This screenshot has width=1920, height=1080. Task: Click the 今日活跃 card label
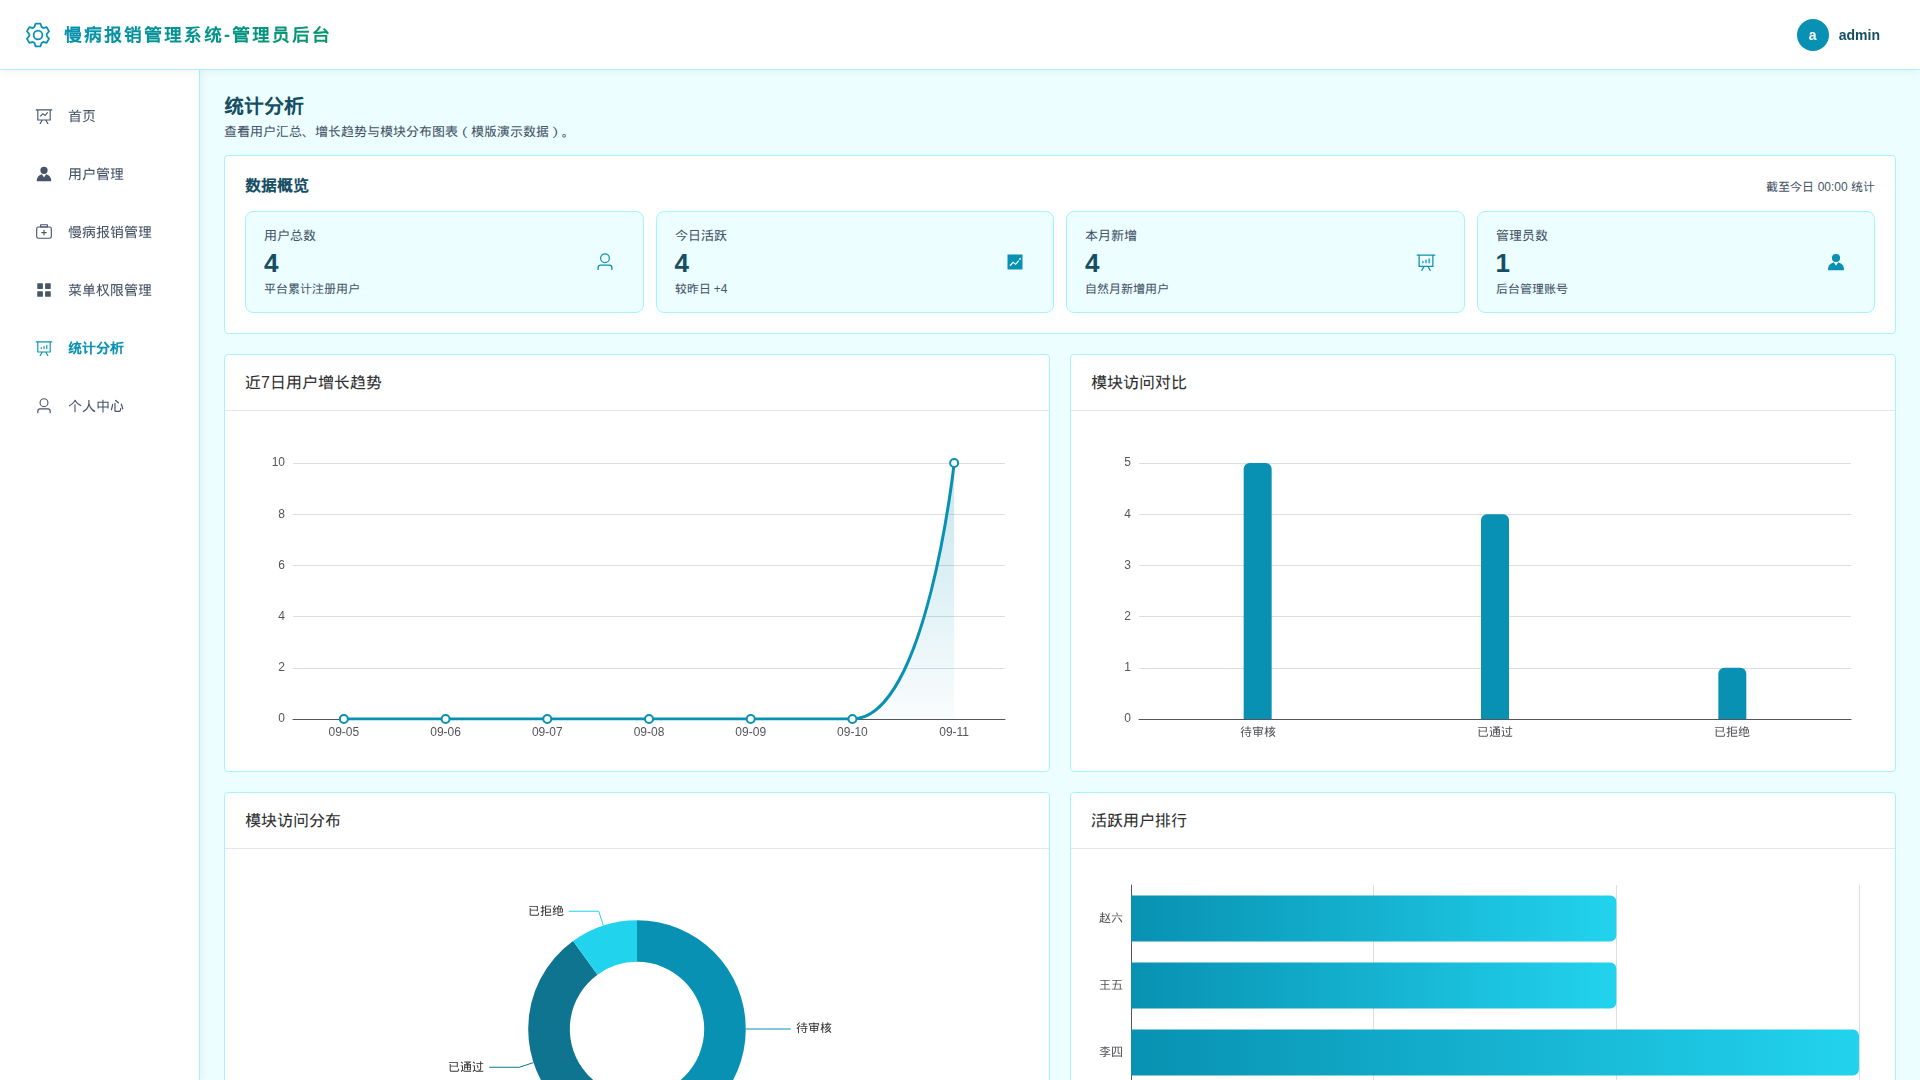(x=701, y=236)
